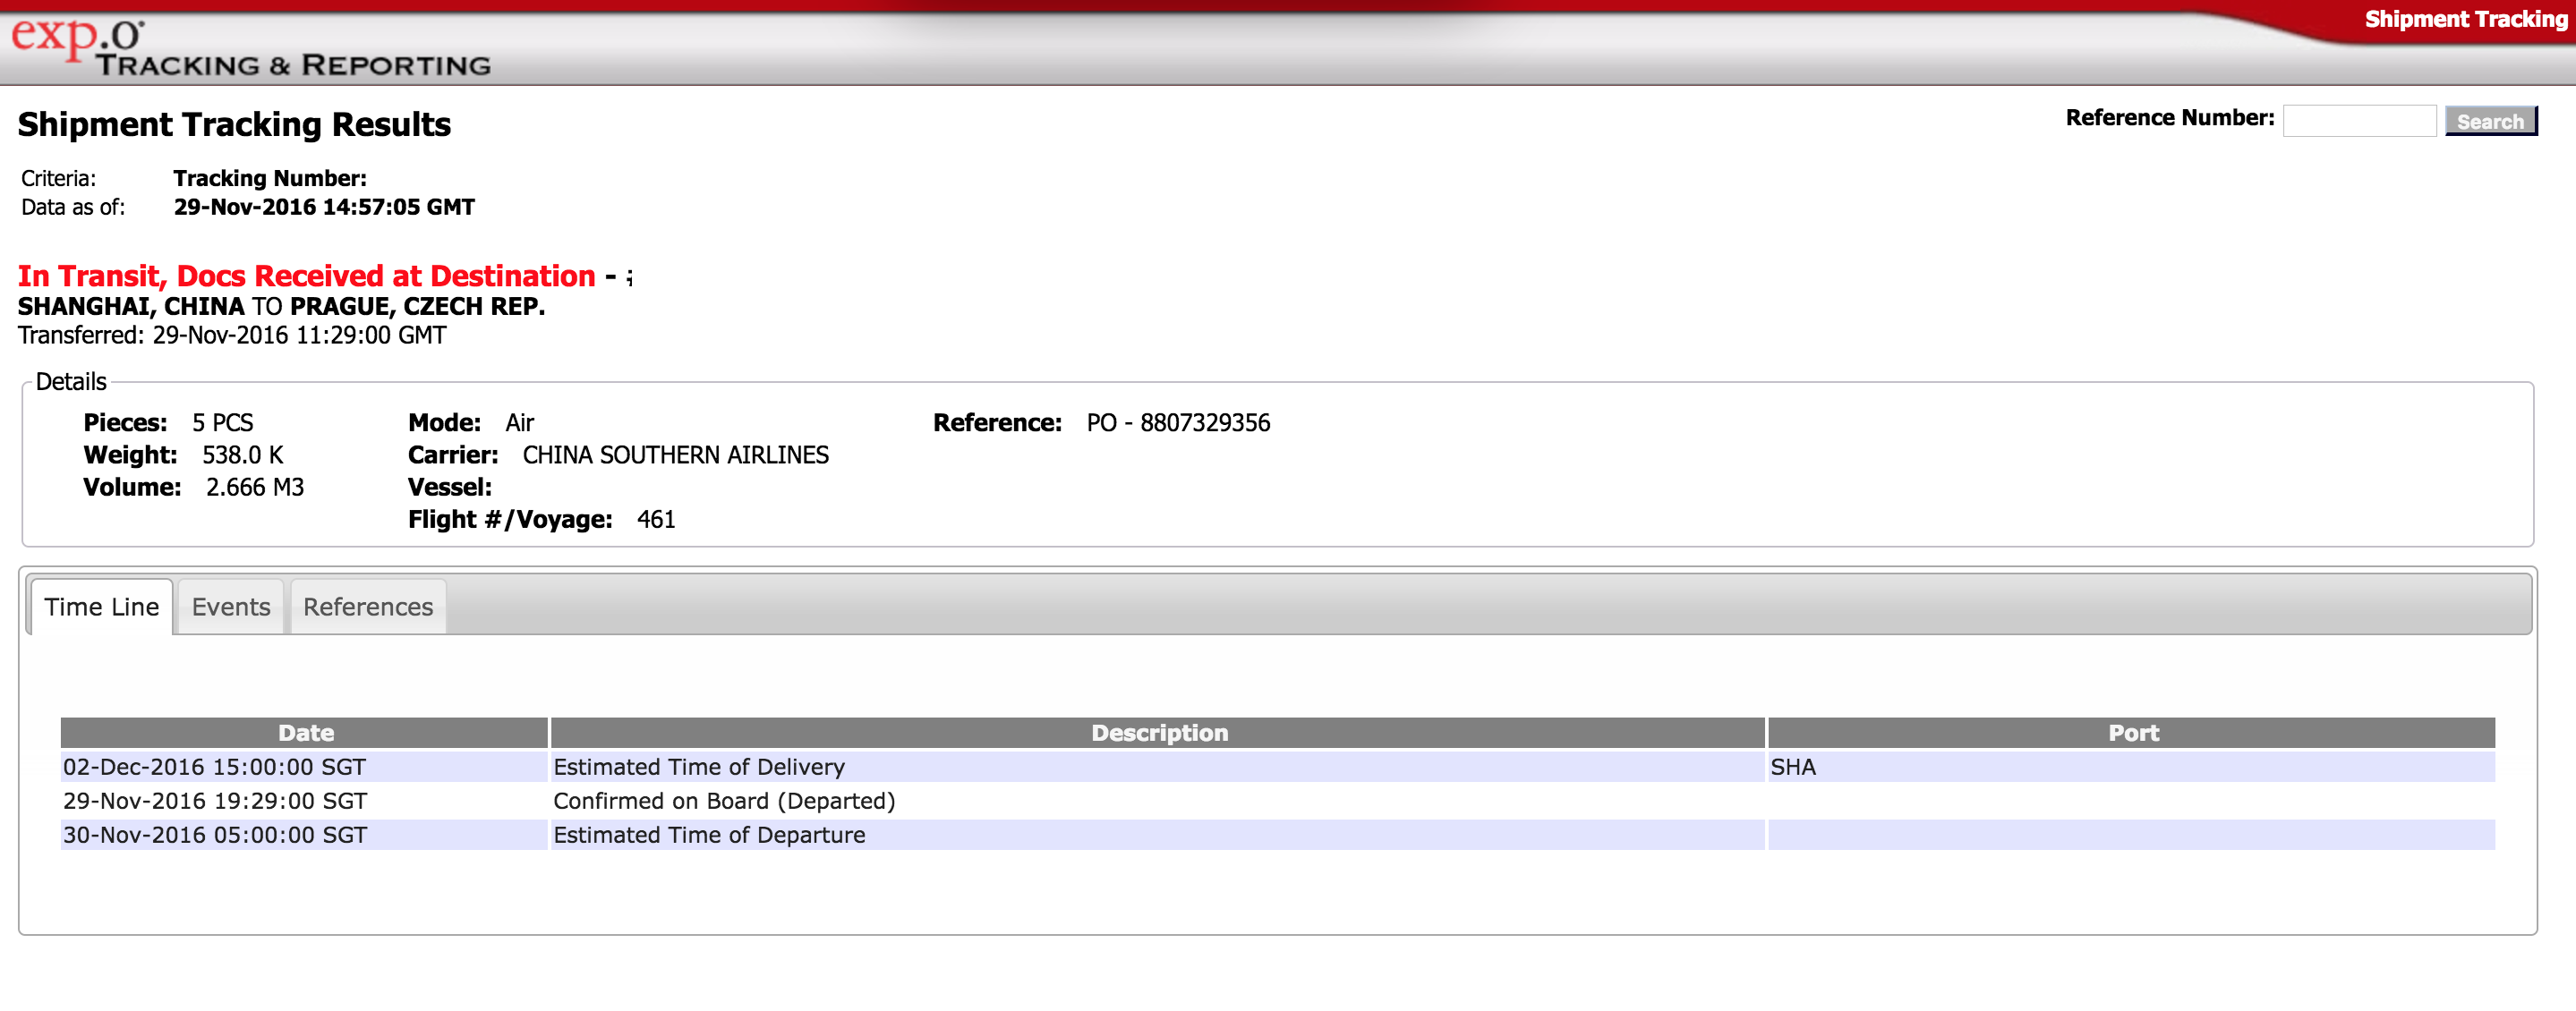Click the CHINA SOUTHERN AIRLINES carrier text
Viewport: 2576px width, 1011px height.
click(675, 455)
